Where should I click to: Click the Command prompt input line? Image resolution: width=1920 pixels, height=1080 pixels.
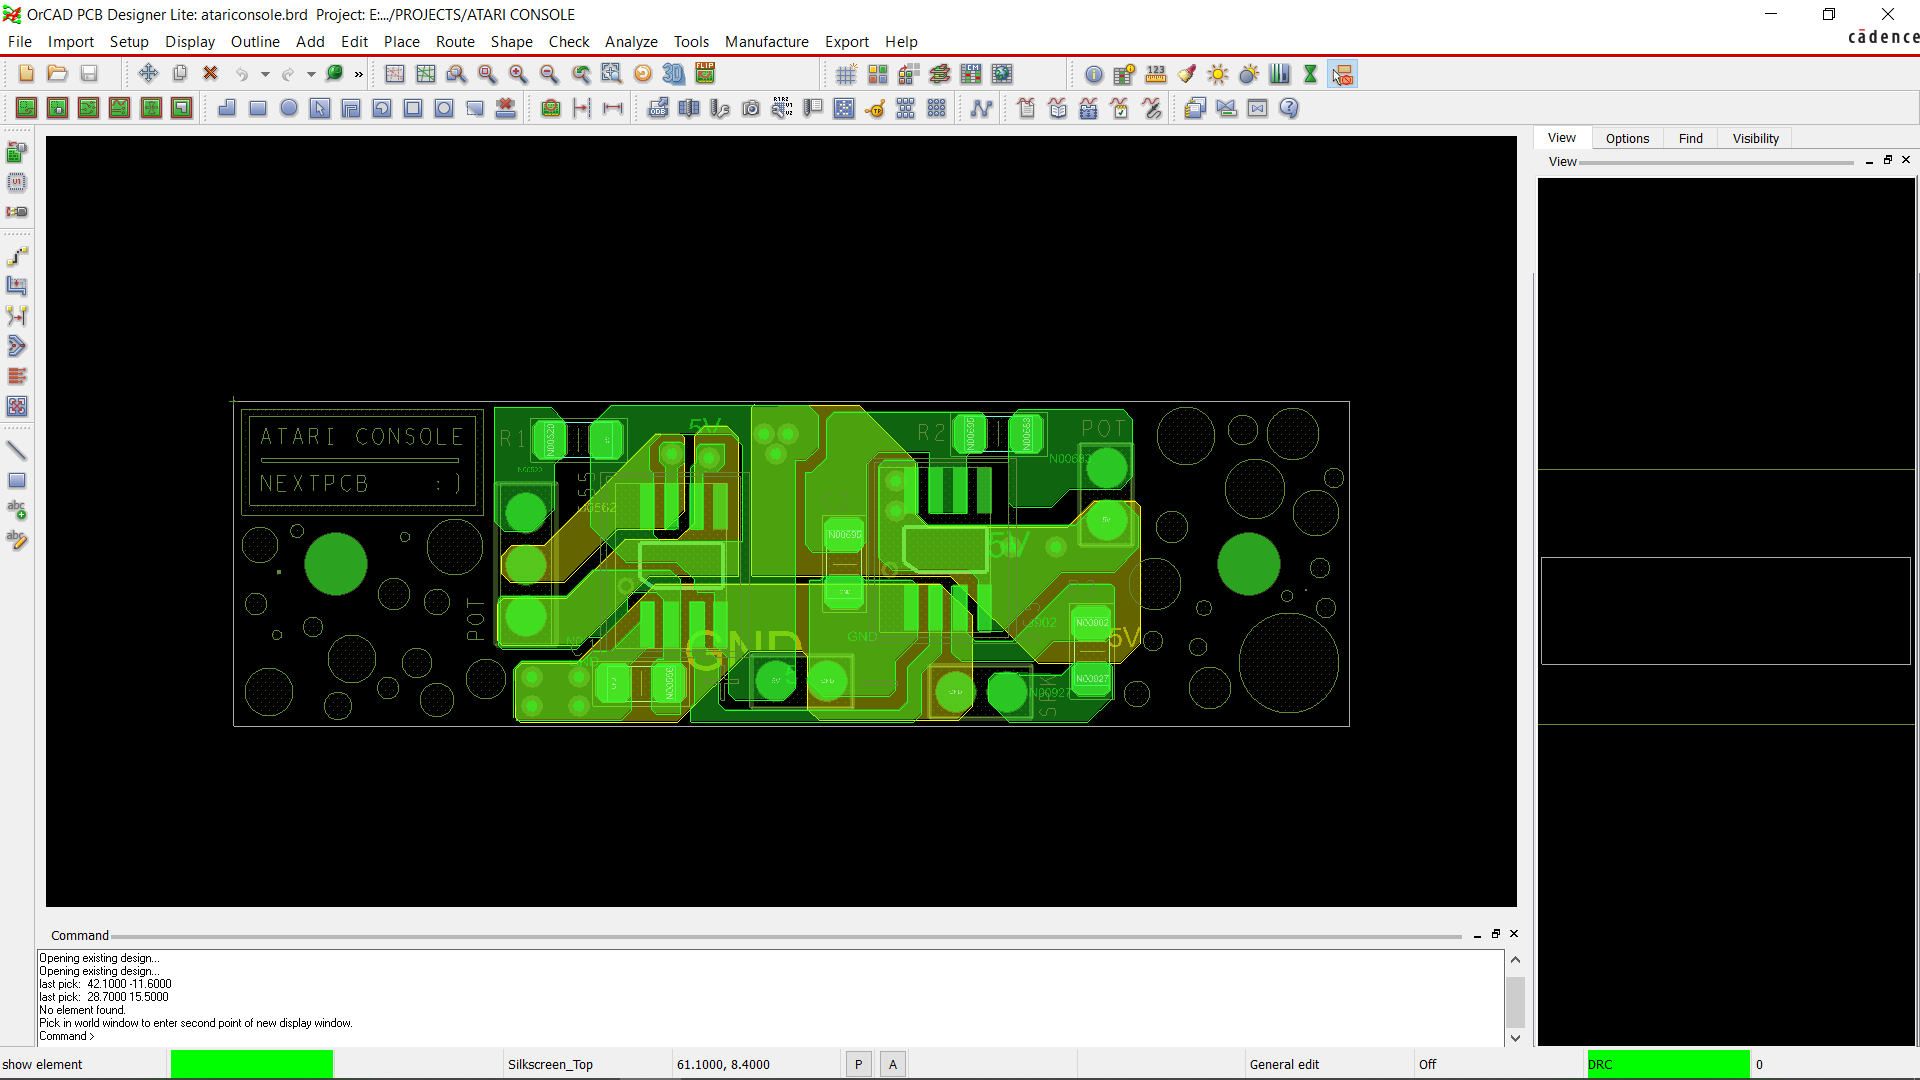coord(770,1036)
